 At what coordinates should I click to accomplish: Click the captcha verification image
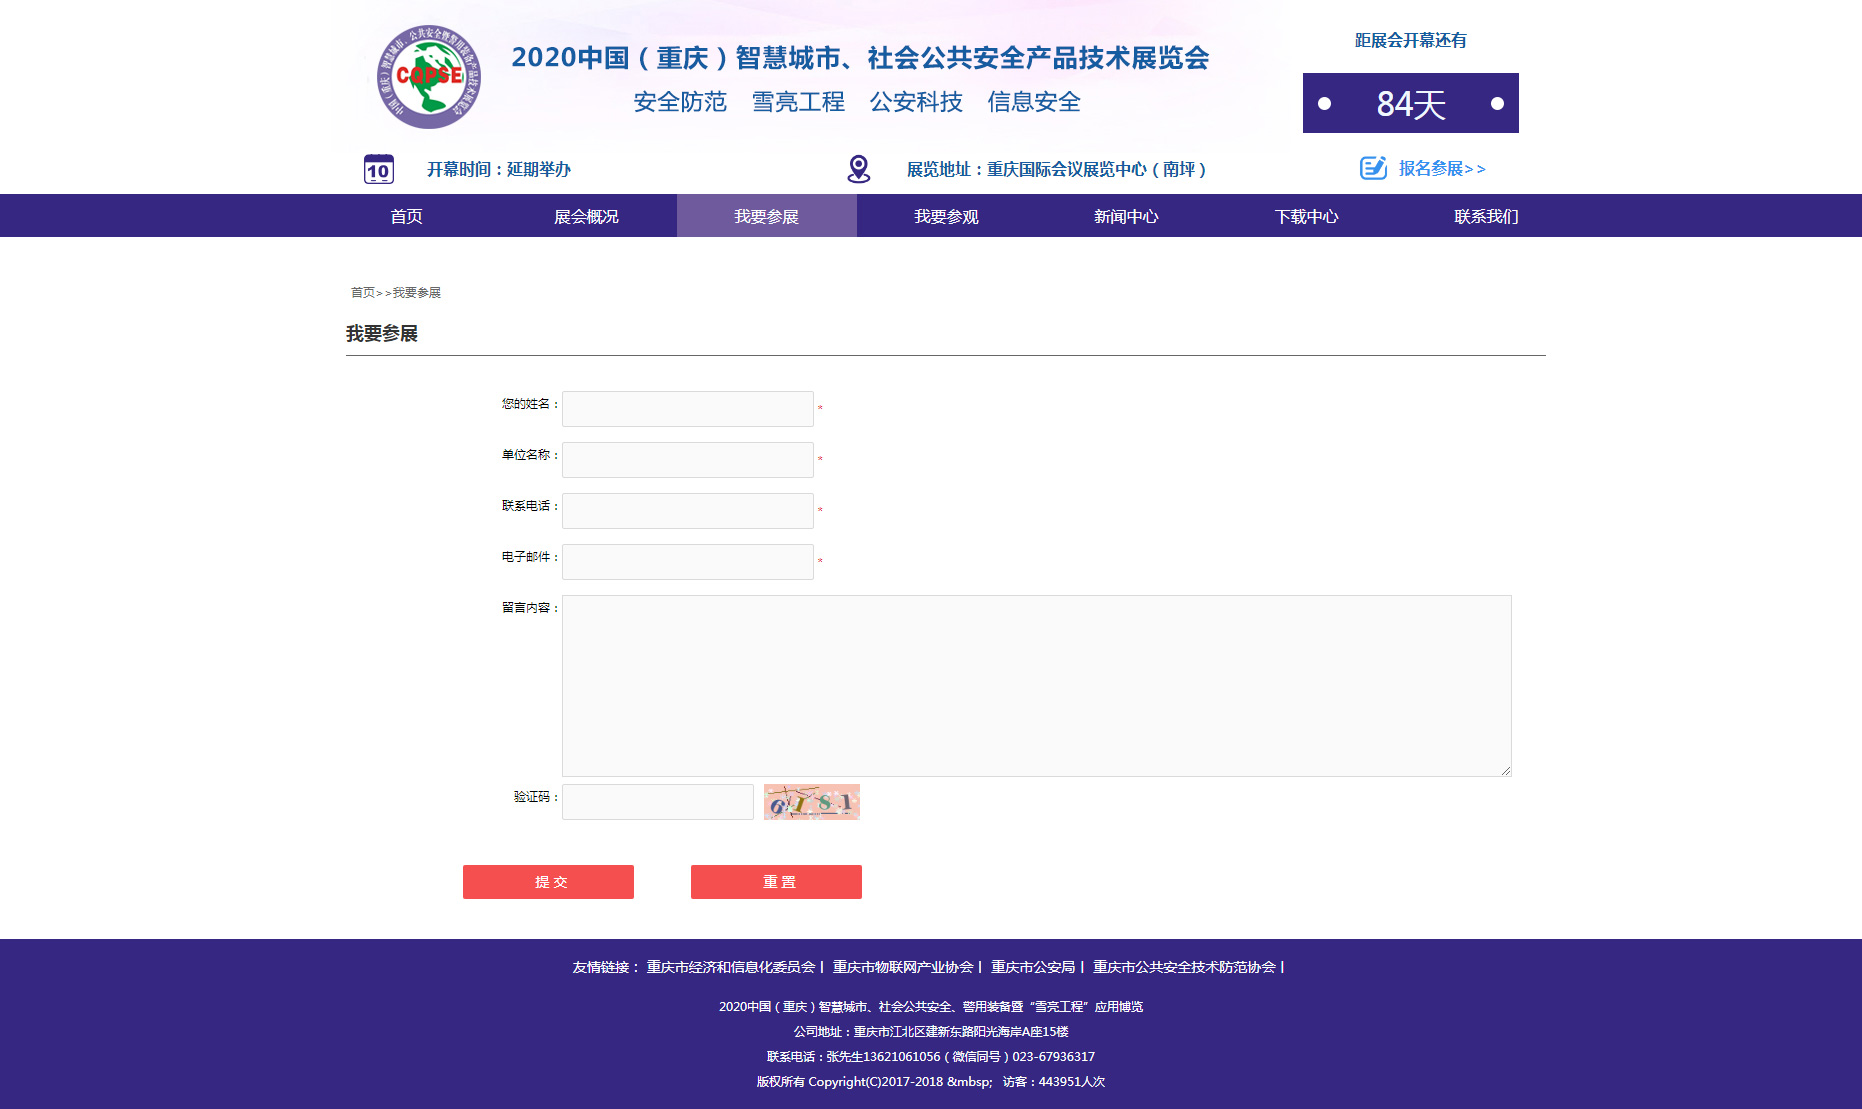point(811,802)
